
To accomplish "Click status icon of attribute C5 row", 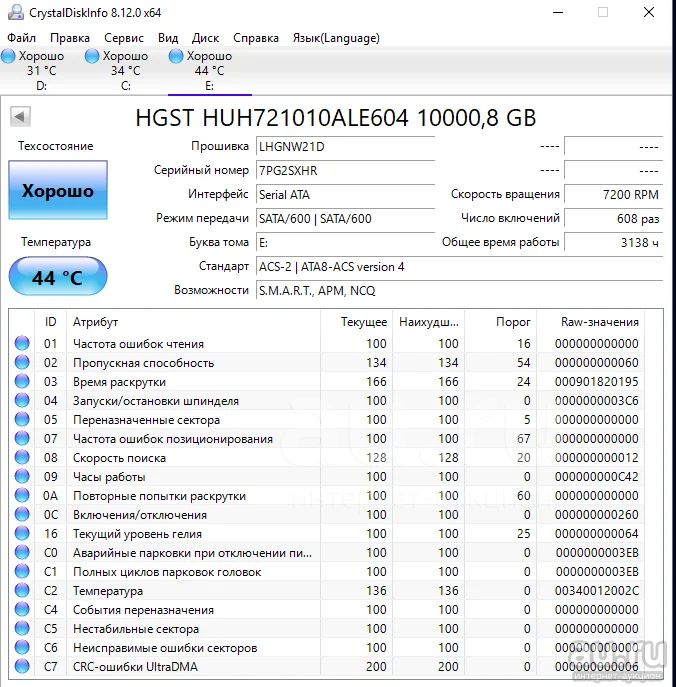I will click(22, 628).
